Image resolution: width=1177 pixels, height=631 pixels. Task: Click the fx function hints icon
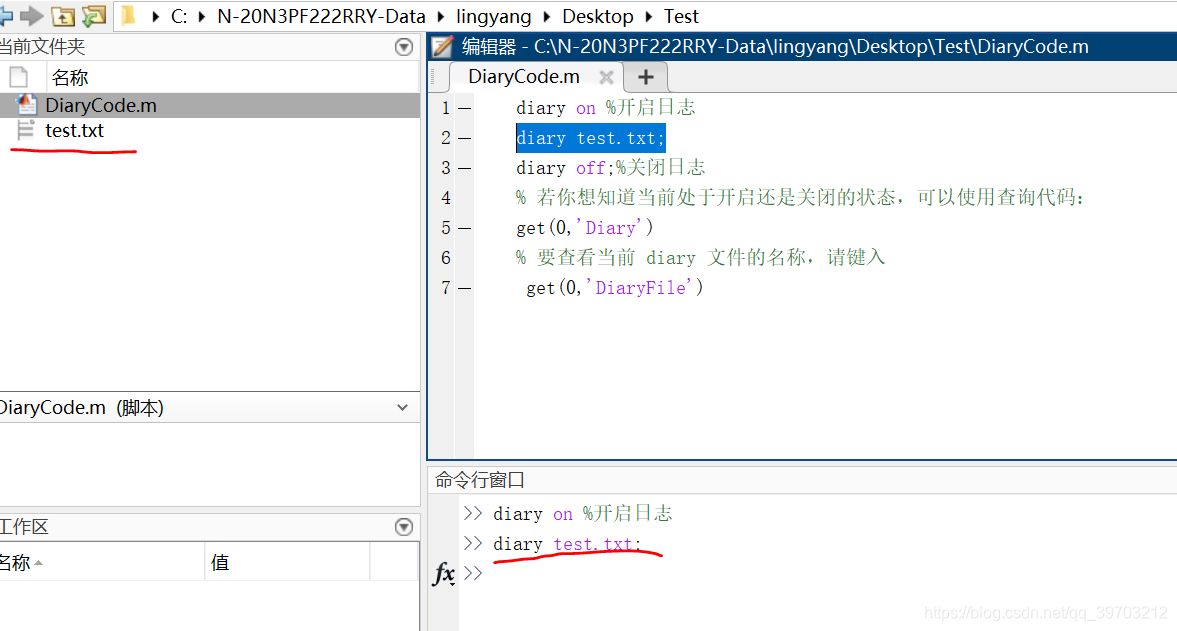444,573
